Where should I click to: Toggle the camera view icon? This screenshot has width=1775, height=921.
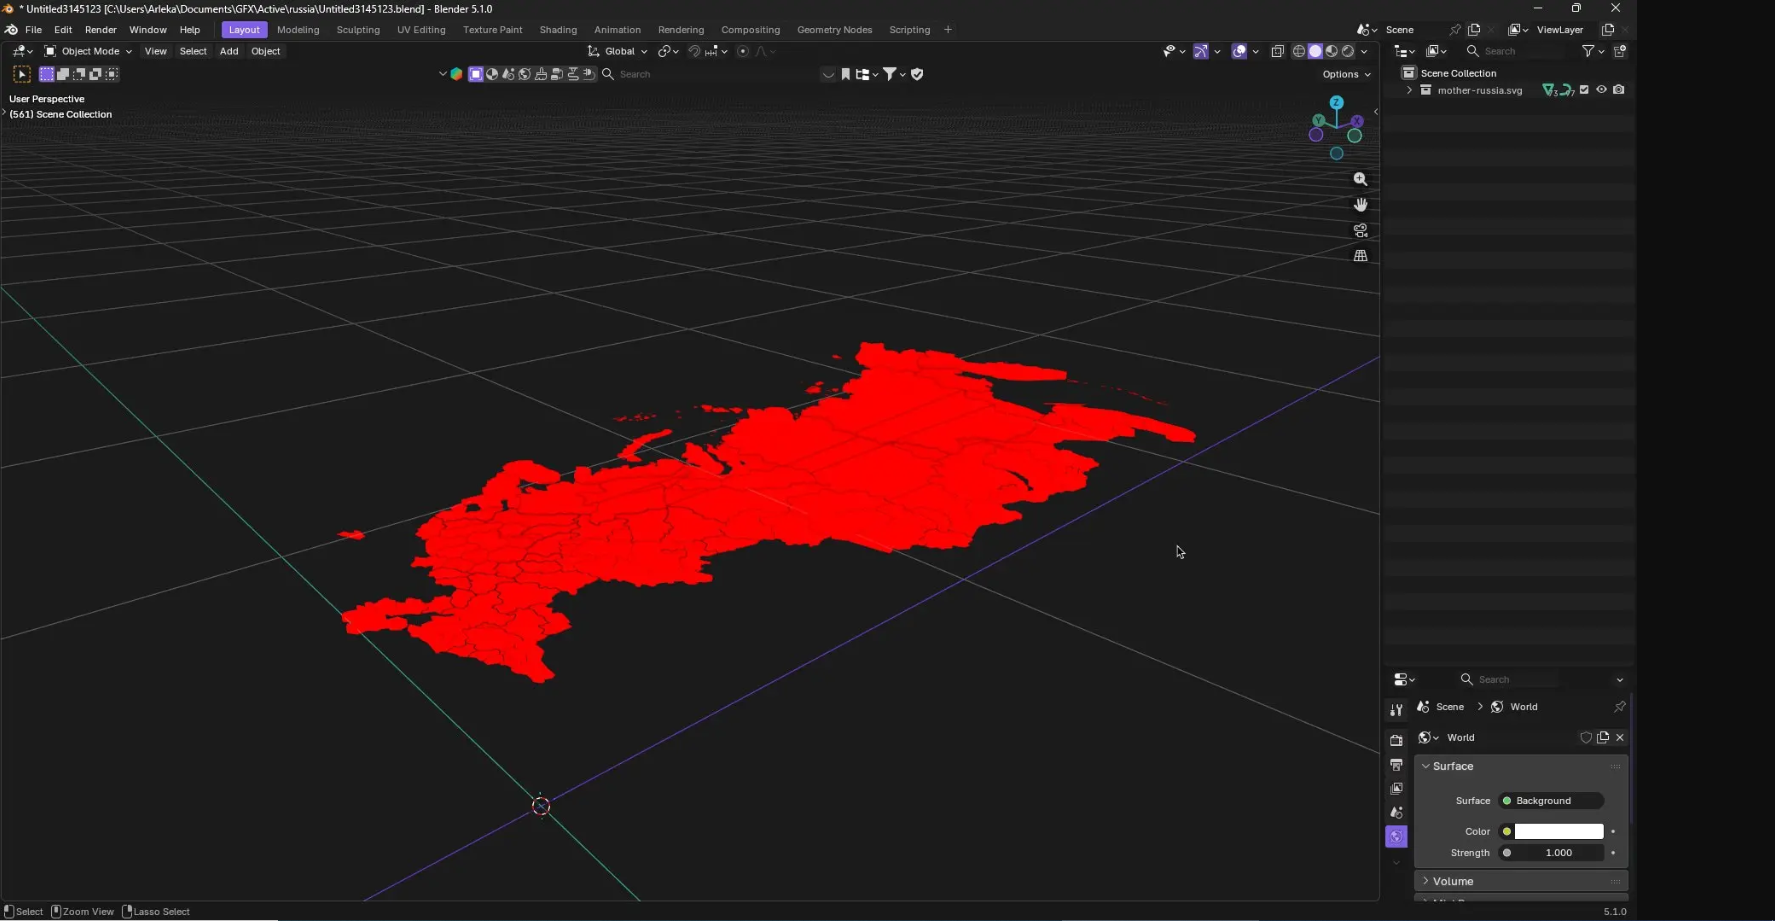(x=1360, y=230)
